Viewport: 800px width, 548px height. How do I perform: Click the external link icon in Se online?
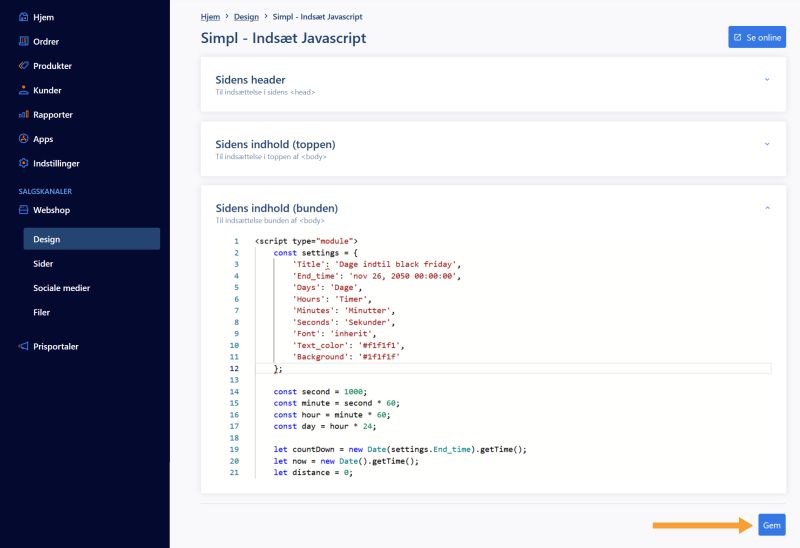[x=737, y=37]
